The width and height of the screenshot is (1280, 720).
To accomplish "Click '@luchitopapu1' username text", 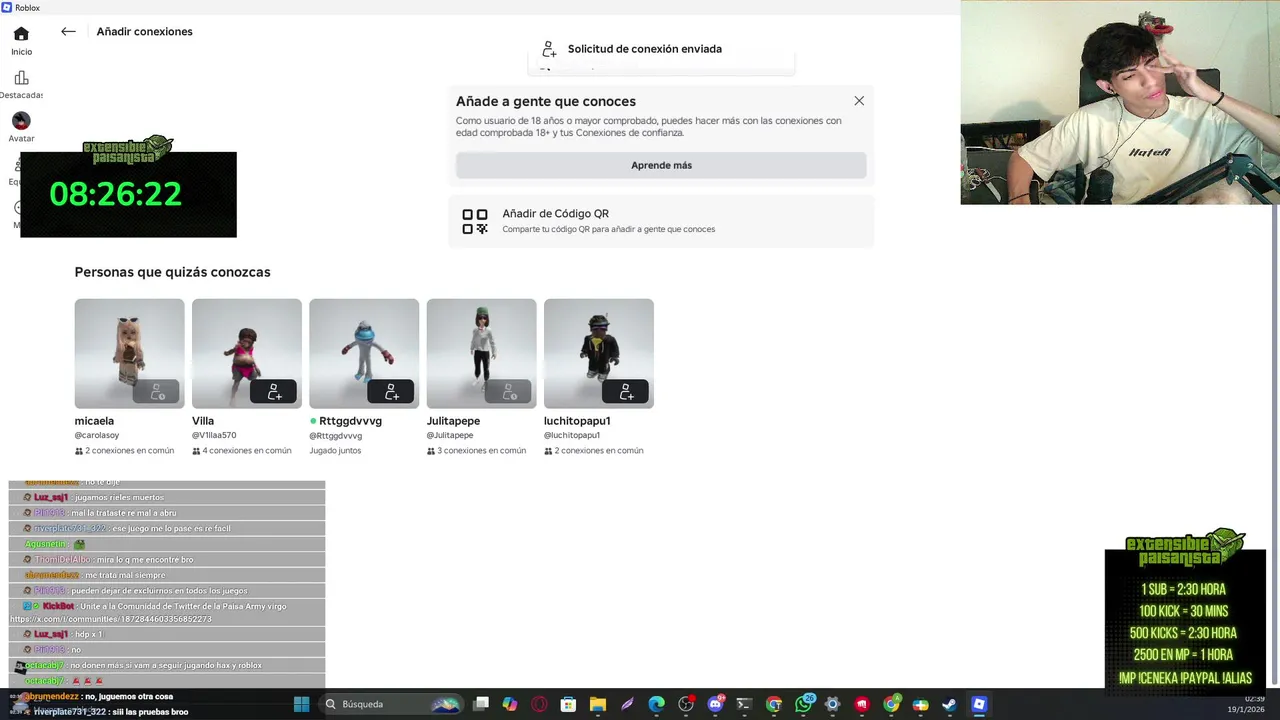I will pyautogui.click(x=572, y=436).
